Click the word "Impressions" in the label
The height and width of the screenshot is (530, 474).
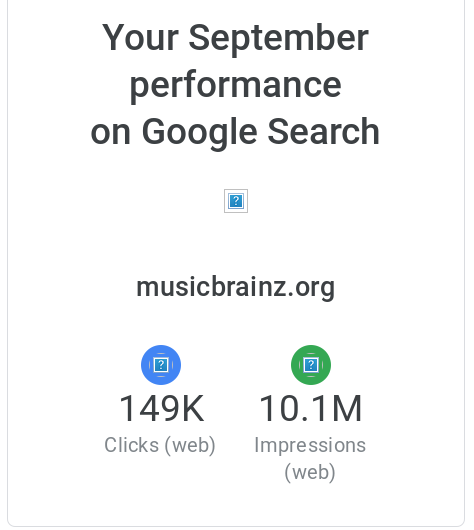310,445
